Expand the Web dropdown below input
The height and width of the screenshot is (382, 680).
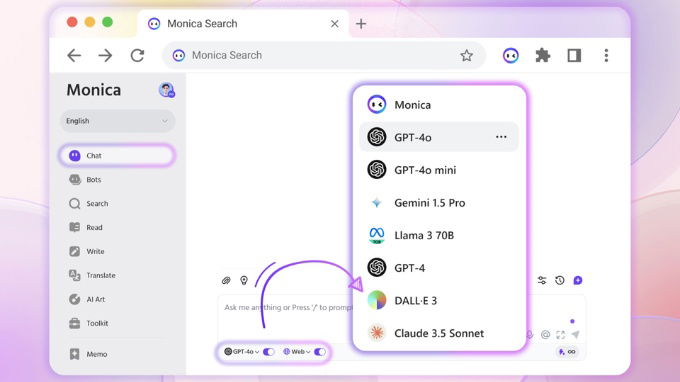point(297,352)
